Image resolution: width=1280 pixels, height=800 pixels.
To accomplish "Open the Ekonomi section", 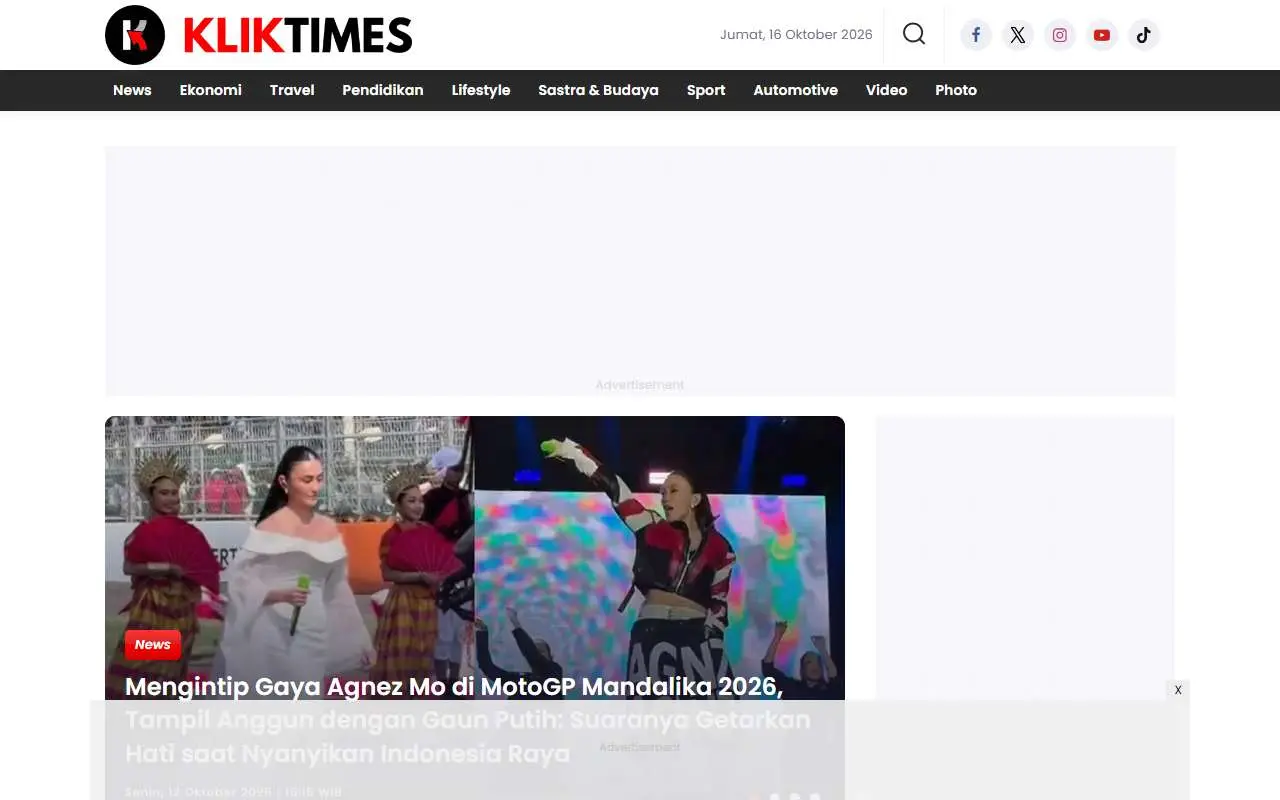I will click(211, 90).
